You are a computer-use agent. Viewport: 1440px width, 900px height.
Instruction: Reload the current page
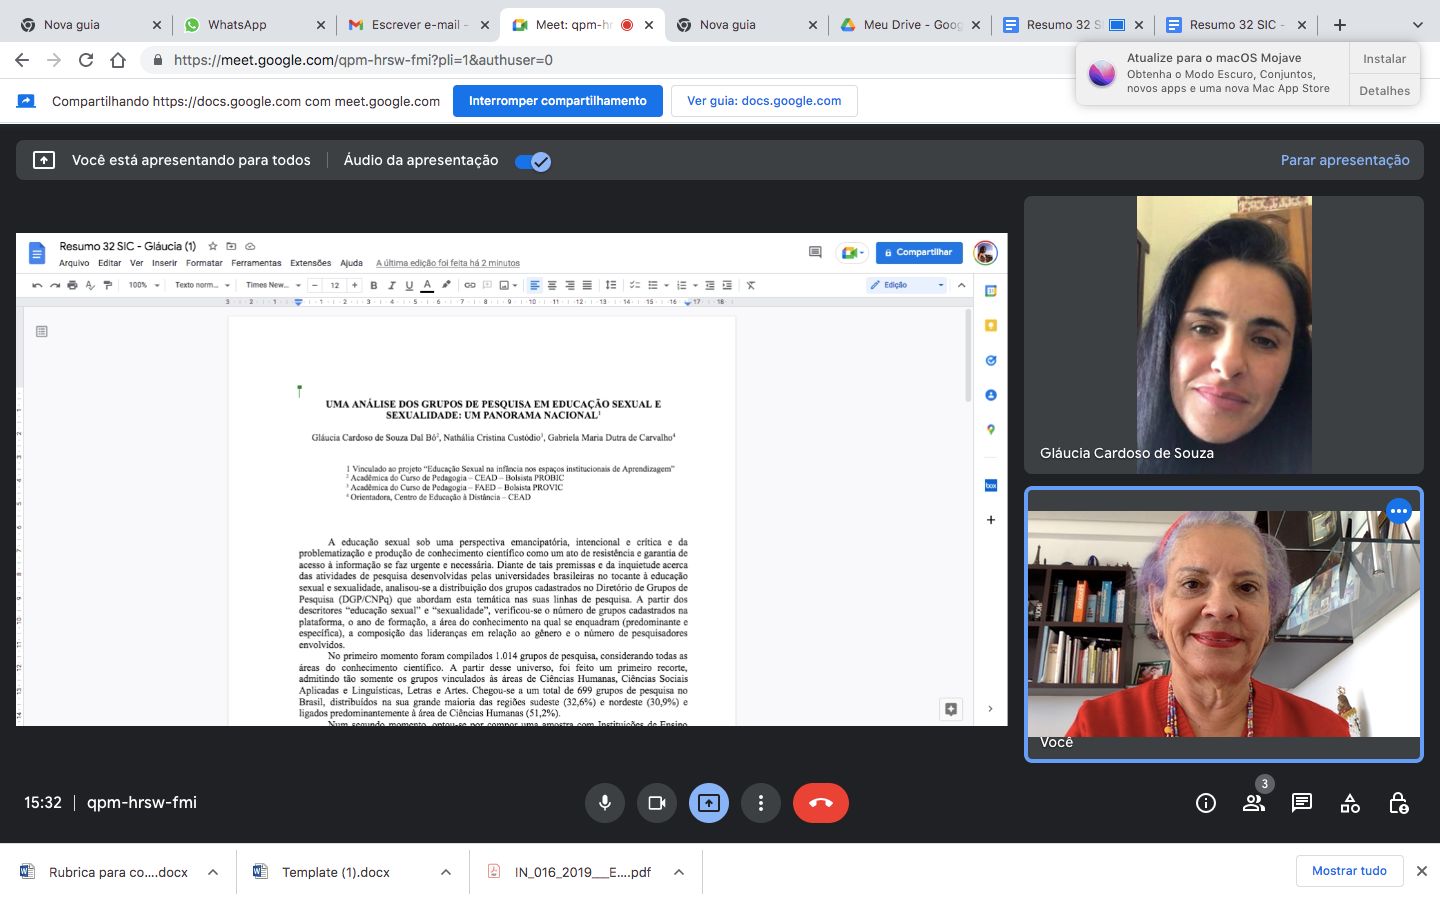tap(86, 60)
